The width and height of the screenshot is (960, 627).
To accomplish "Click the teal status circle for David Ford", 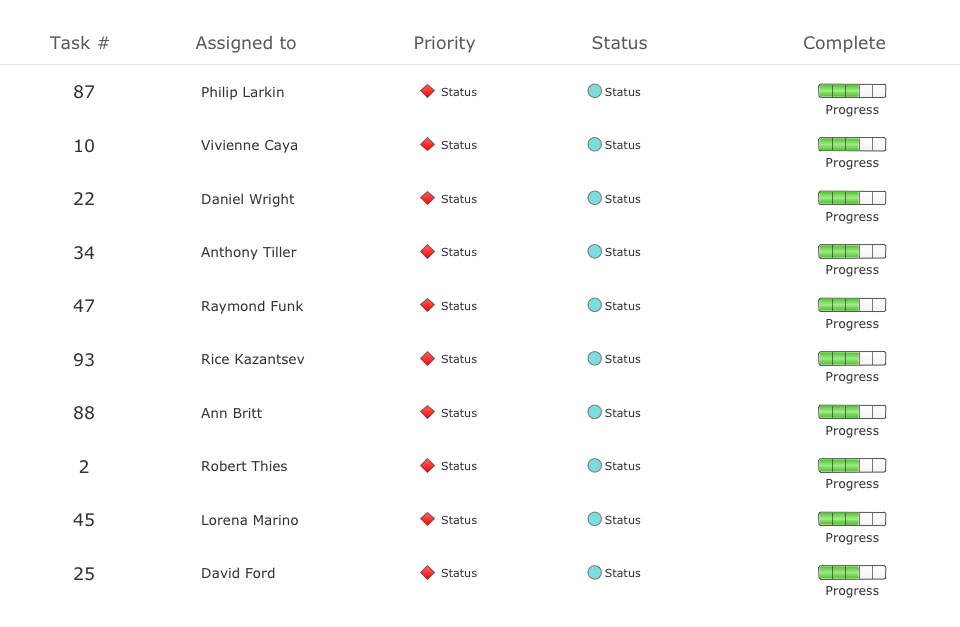I will [595, 572].
